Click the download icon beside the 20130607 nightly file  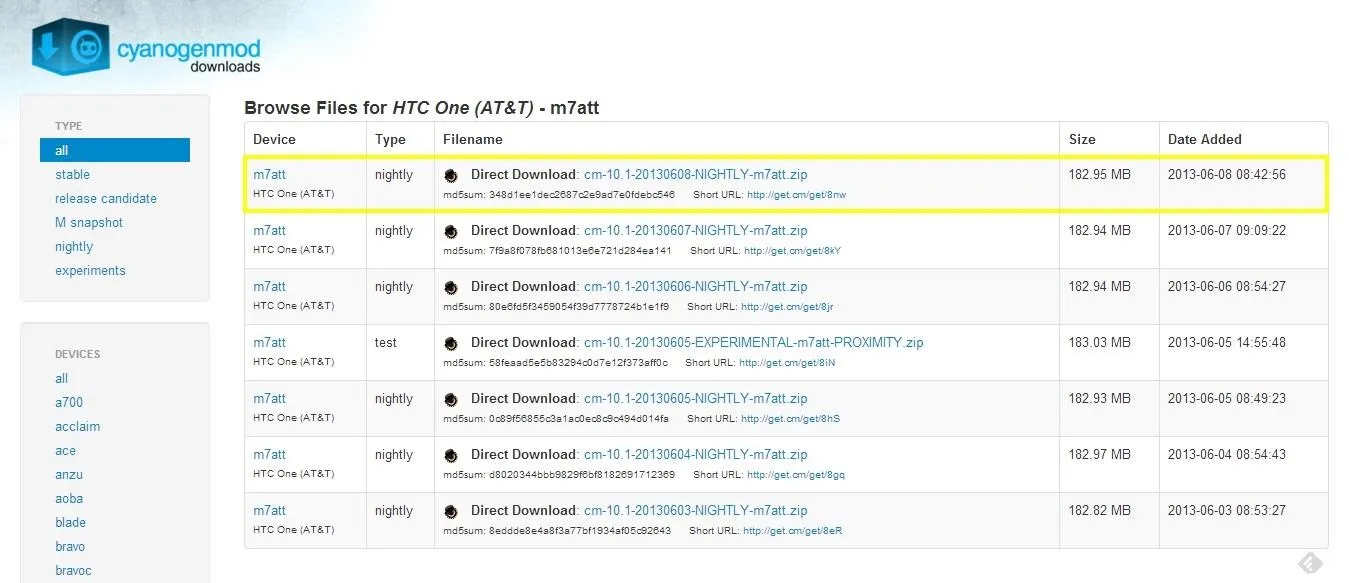[452, 231]
